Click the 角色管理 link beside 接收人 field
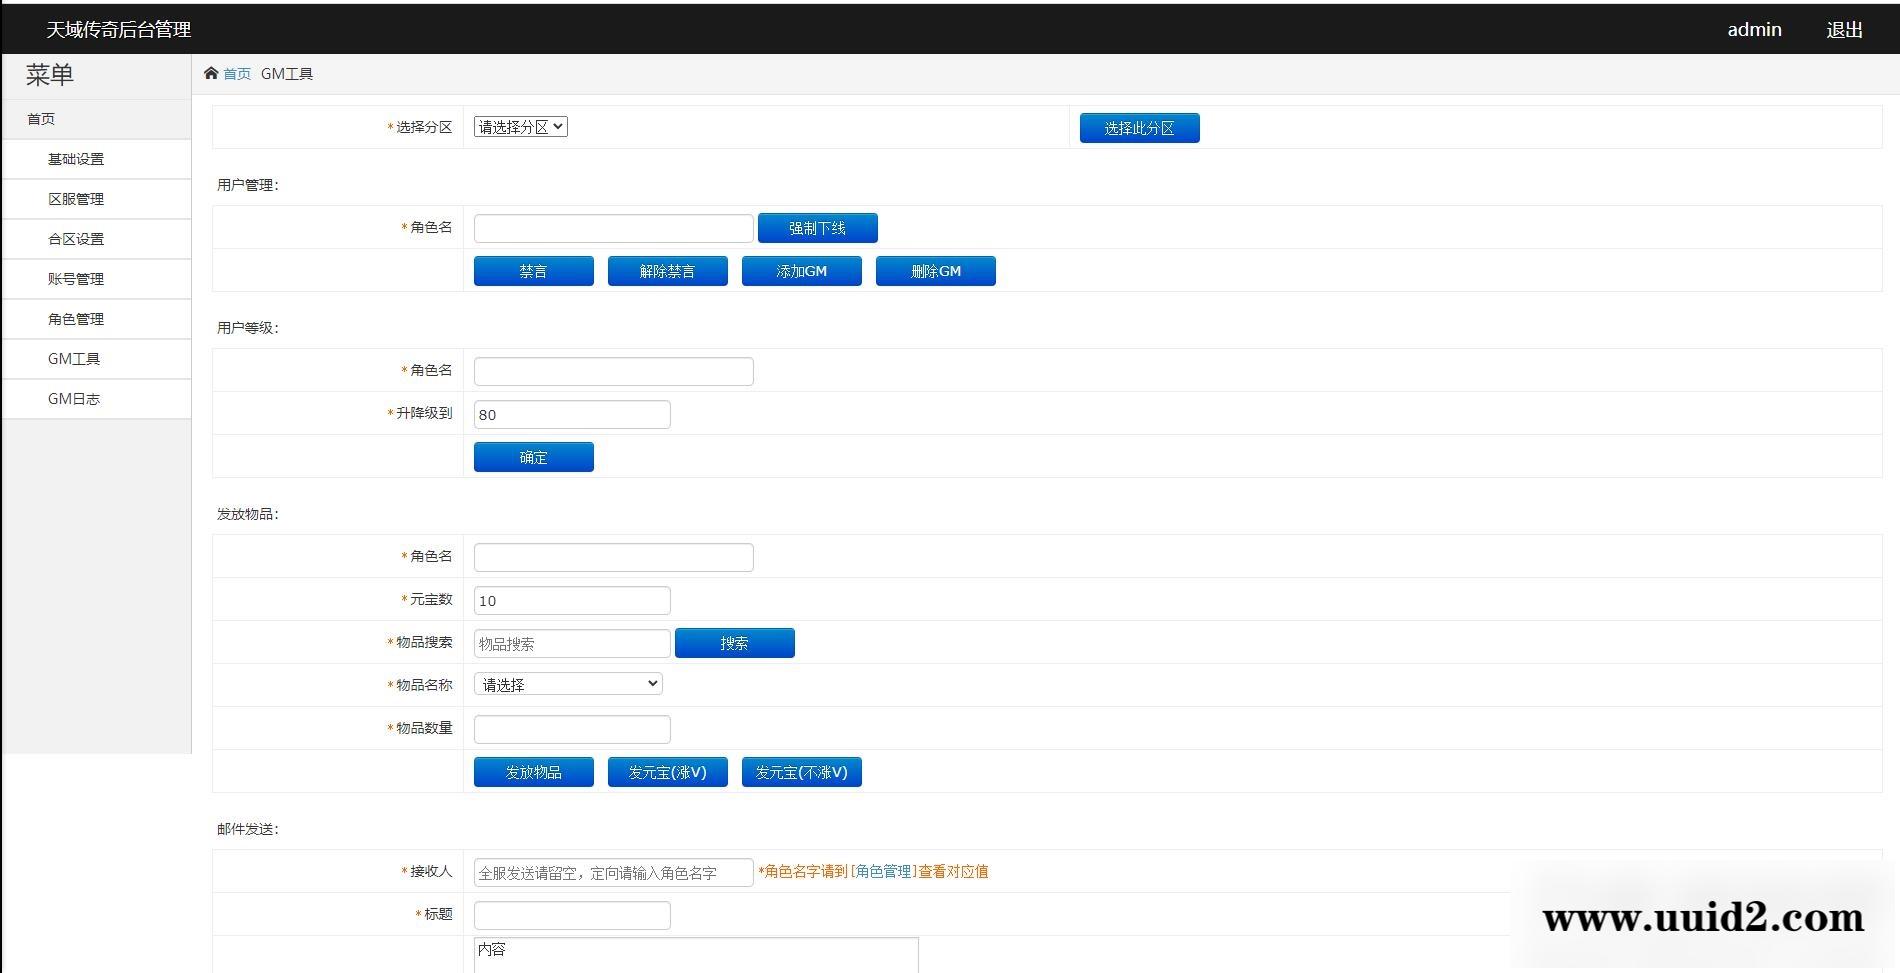1900x973 pixels. (884, 871)
